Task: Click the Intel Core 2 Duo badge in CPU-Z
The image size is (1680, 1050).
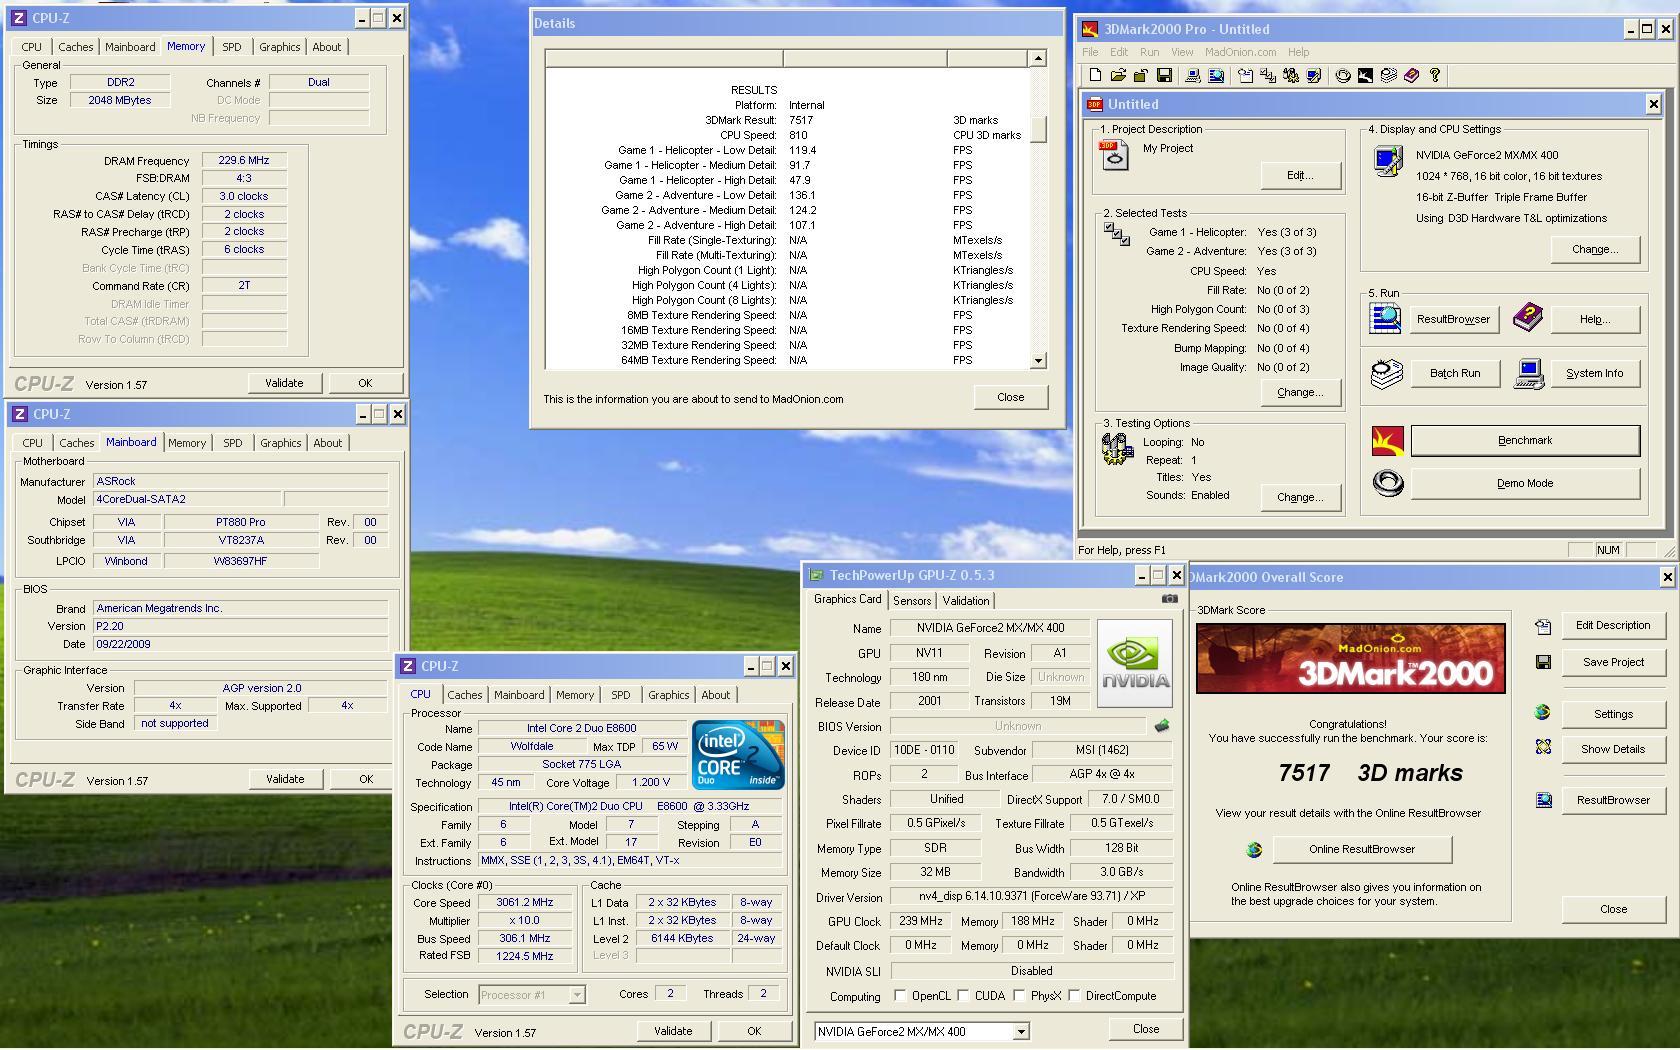Action: click(738, 755)
